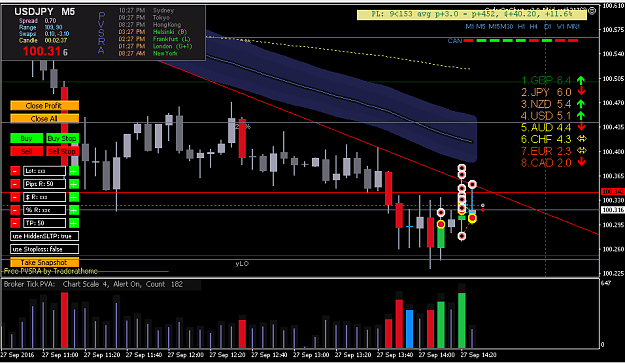Click the minus button next to $ R

click(x=15, y=197)
